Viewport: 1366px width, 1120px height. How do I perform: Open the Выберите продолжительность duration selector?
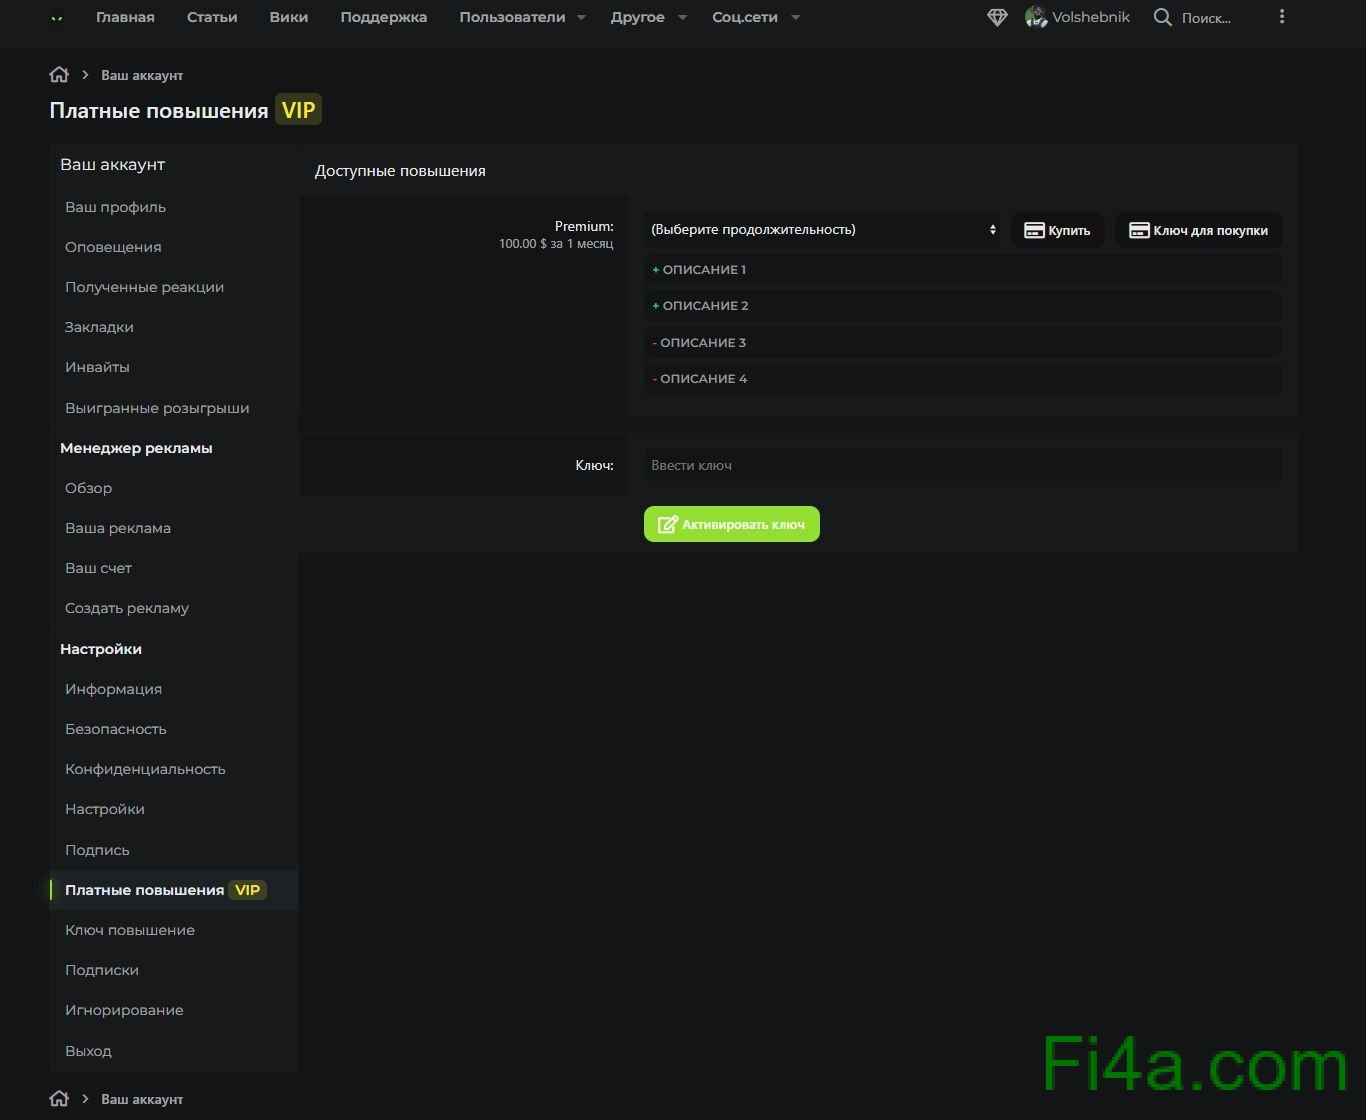822,230
